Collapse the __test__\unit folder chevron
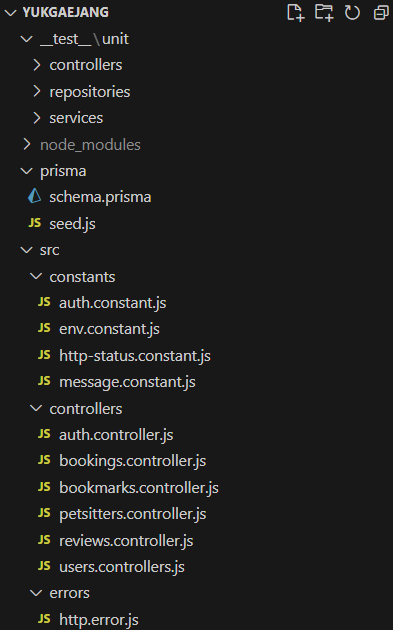Image resolution: width=393 pixels, height=630 pixels. [27, 39]
